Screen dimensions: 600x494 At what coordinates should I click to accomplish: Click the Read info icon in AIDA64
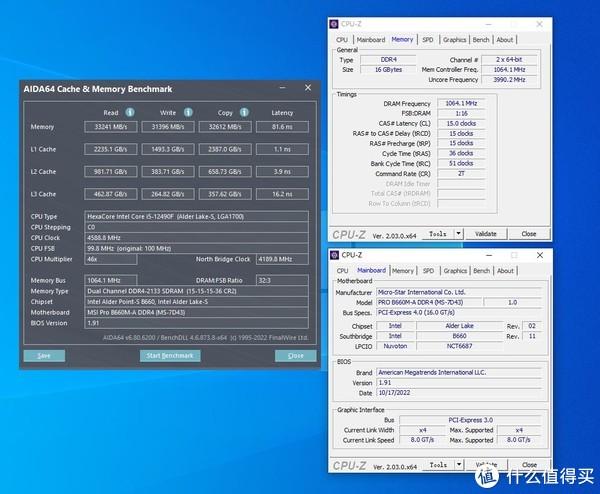click(x=130, y=112)
